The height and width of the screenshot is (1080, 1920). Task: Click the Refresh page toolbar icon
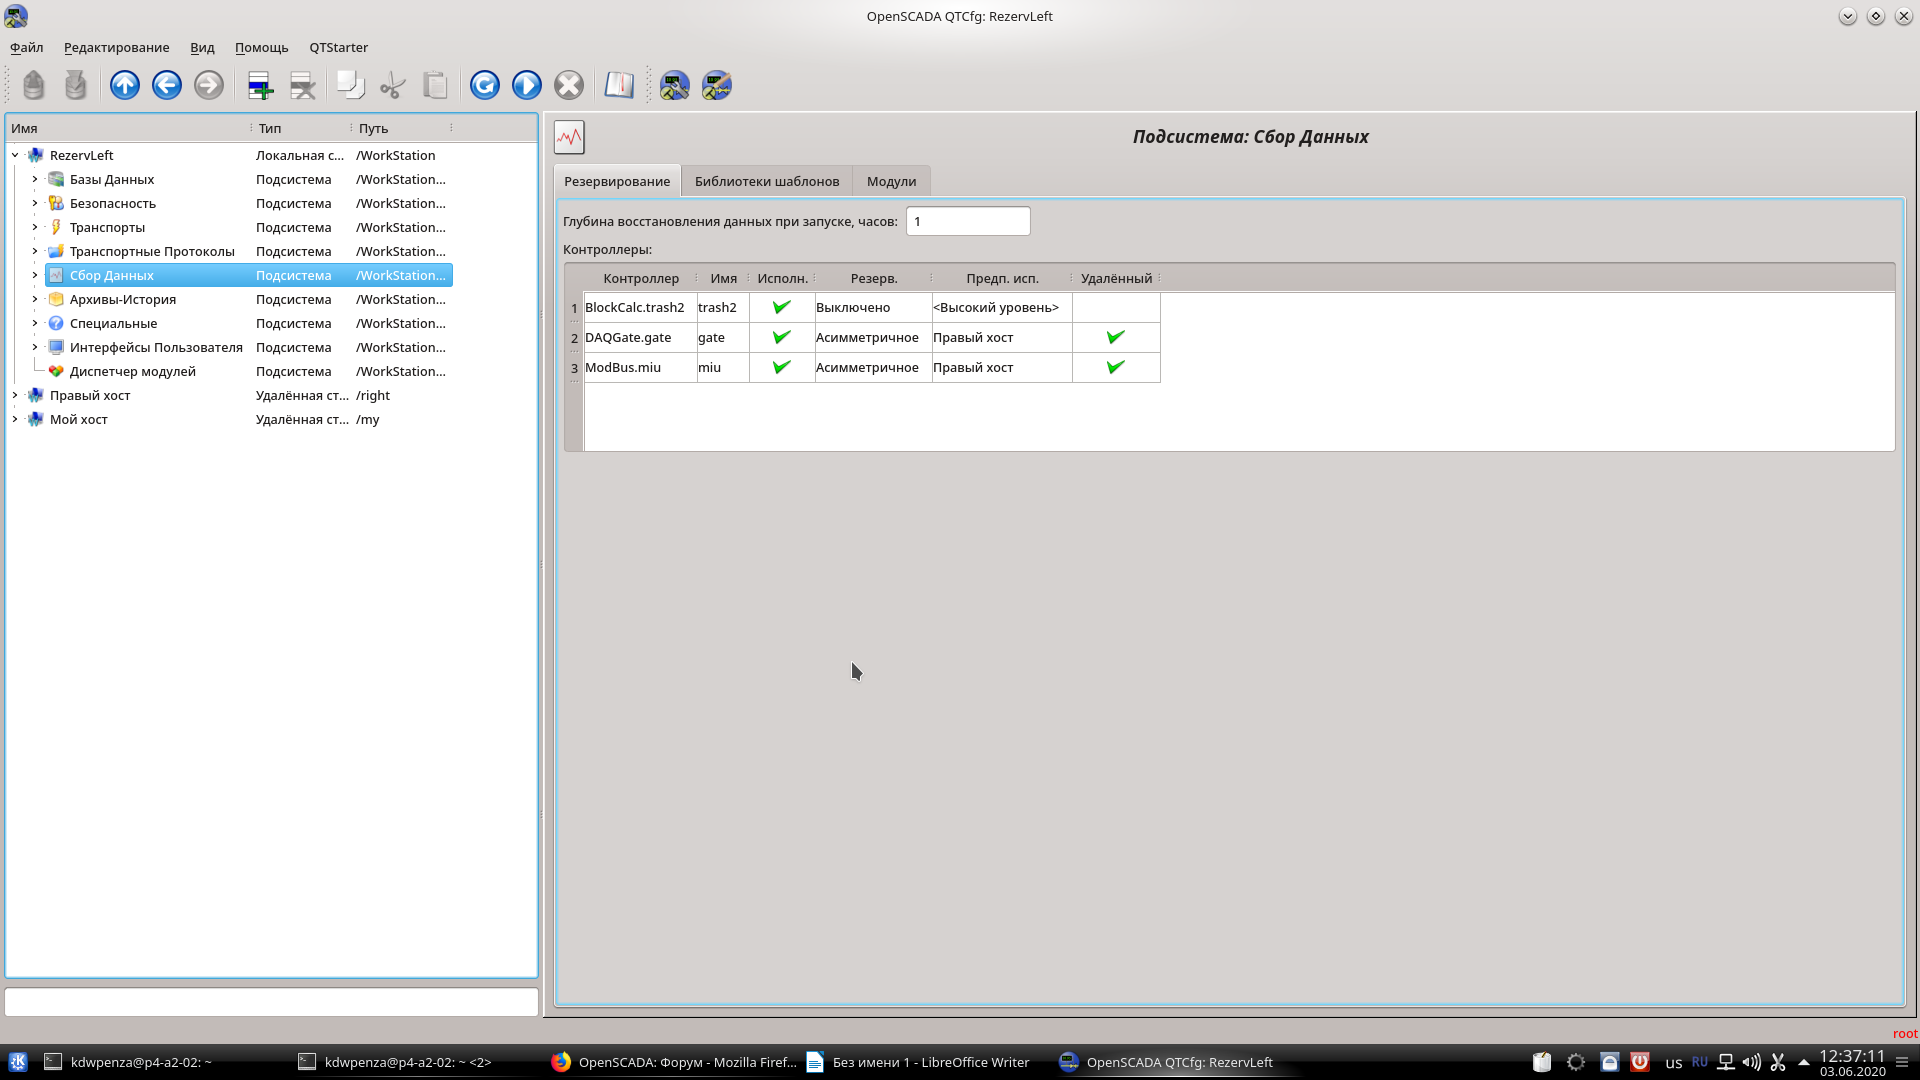(x=485, y=85)
